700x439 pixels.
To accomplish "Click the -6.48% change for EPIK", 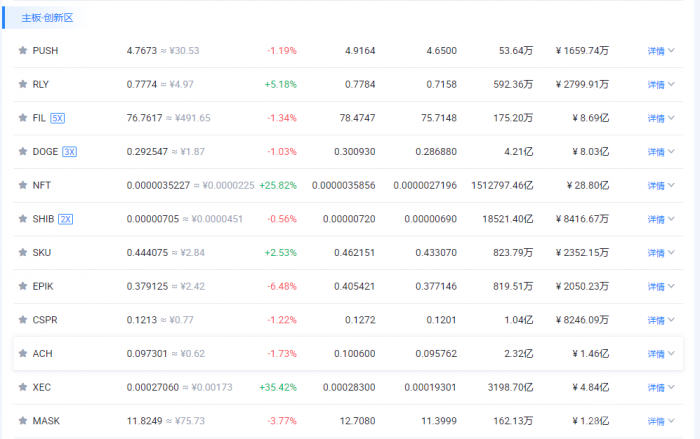I will pyautogui.click(x=282, y=286).
